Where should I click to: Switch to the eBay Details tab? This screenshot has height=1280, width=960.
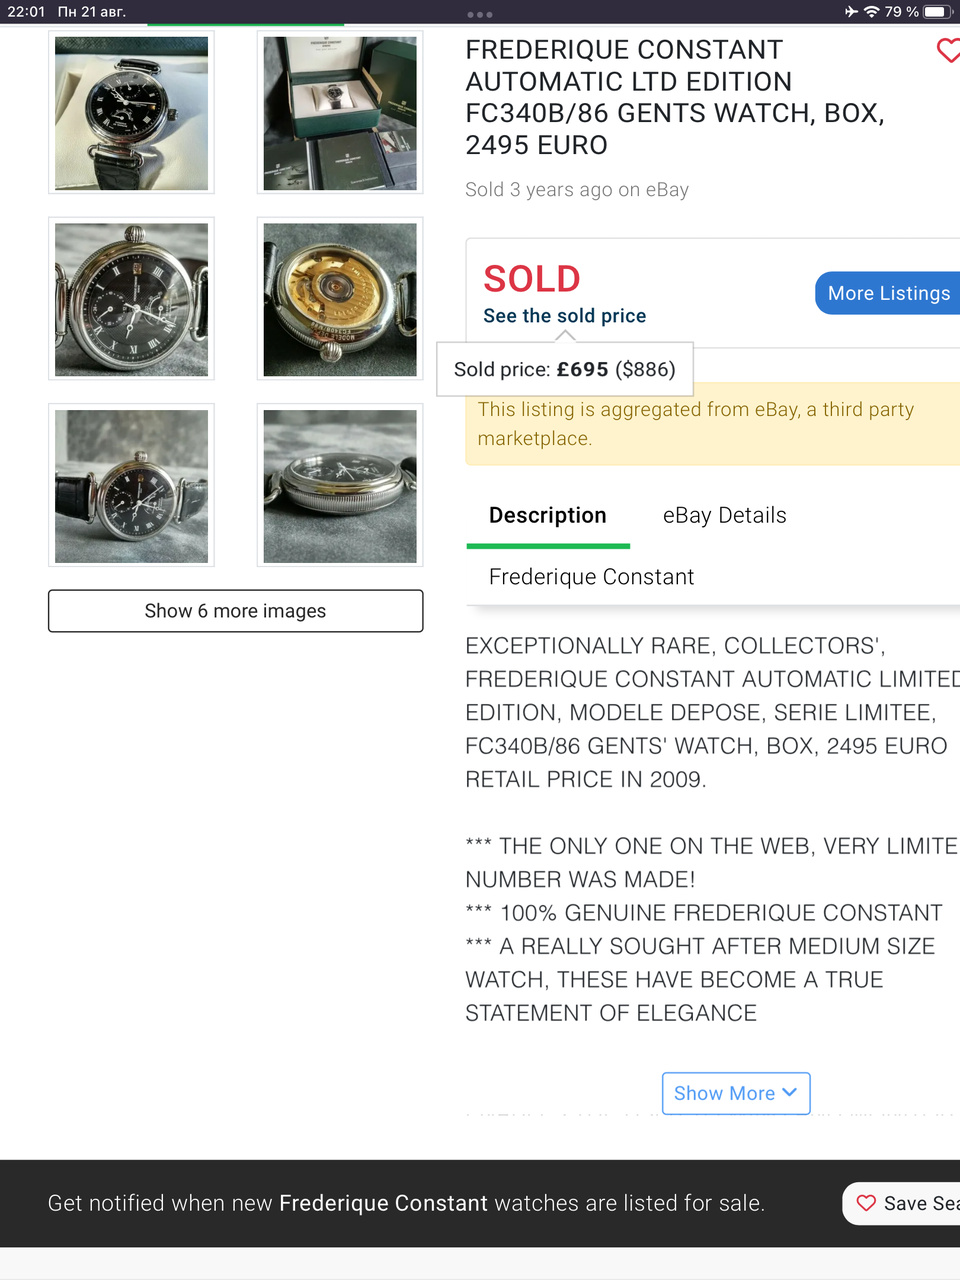click(x=724, y=515)
